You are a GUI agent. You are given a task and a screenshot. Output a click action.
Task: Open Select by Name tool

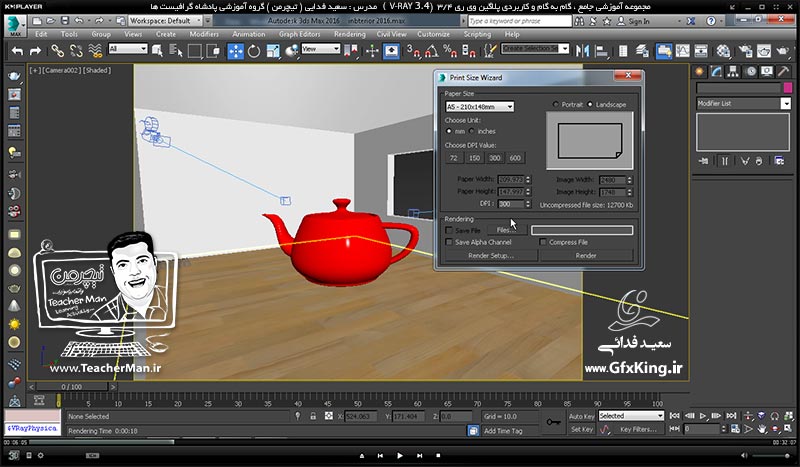pos(176,51)
